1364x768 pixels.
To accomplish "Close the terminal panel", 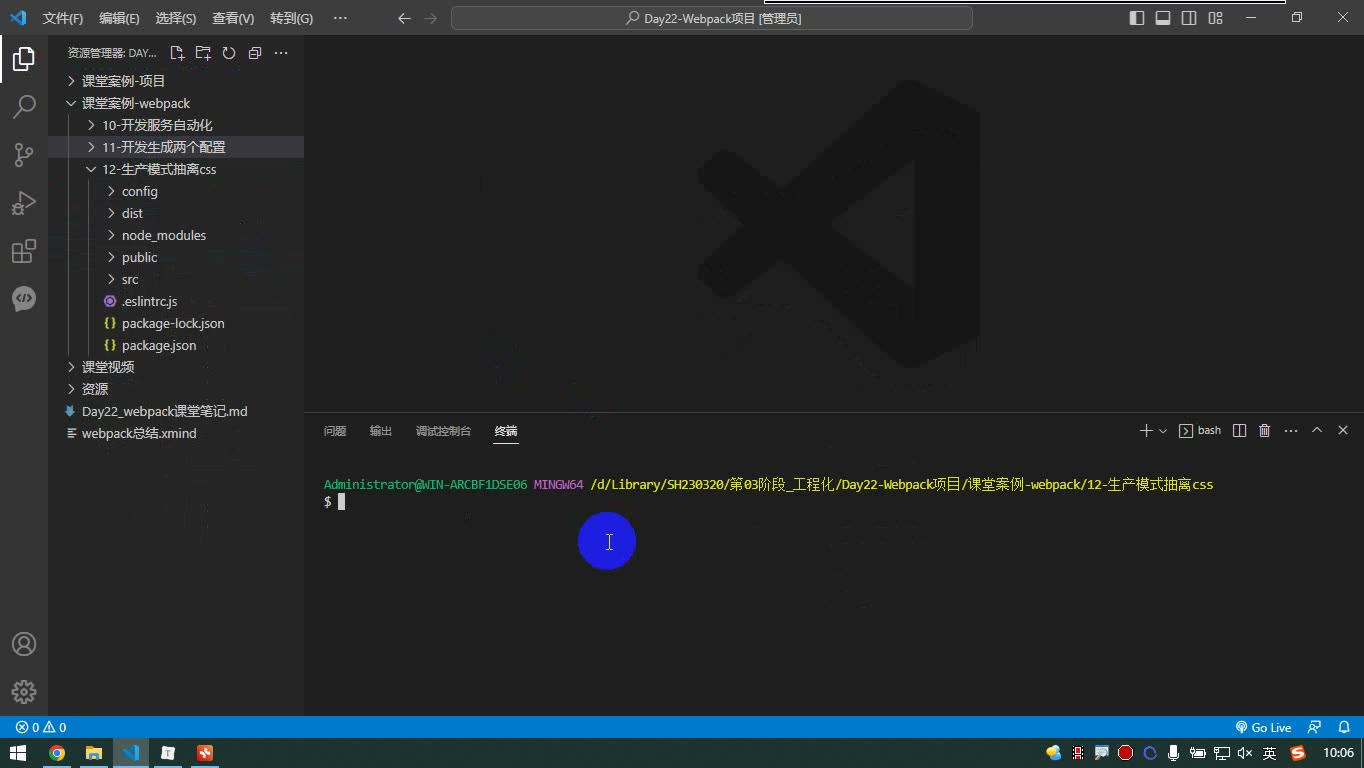I will tap(1343, 431).
